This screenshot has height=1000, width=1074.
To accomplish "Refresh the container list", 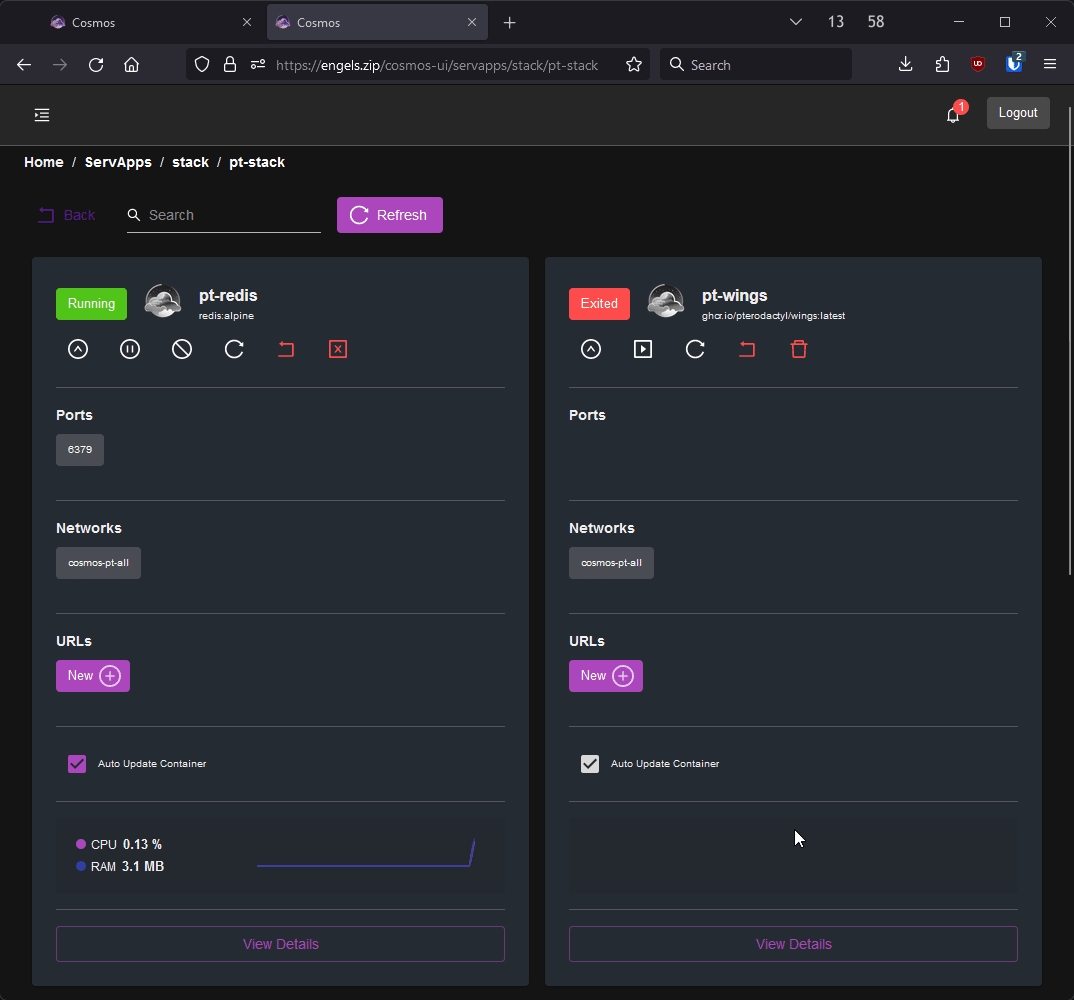I will coord(390,215).
